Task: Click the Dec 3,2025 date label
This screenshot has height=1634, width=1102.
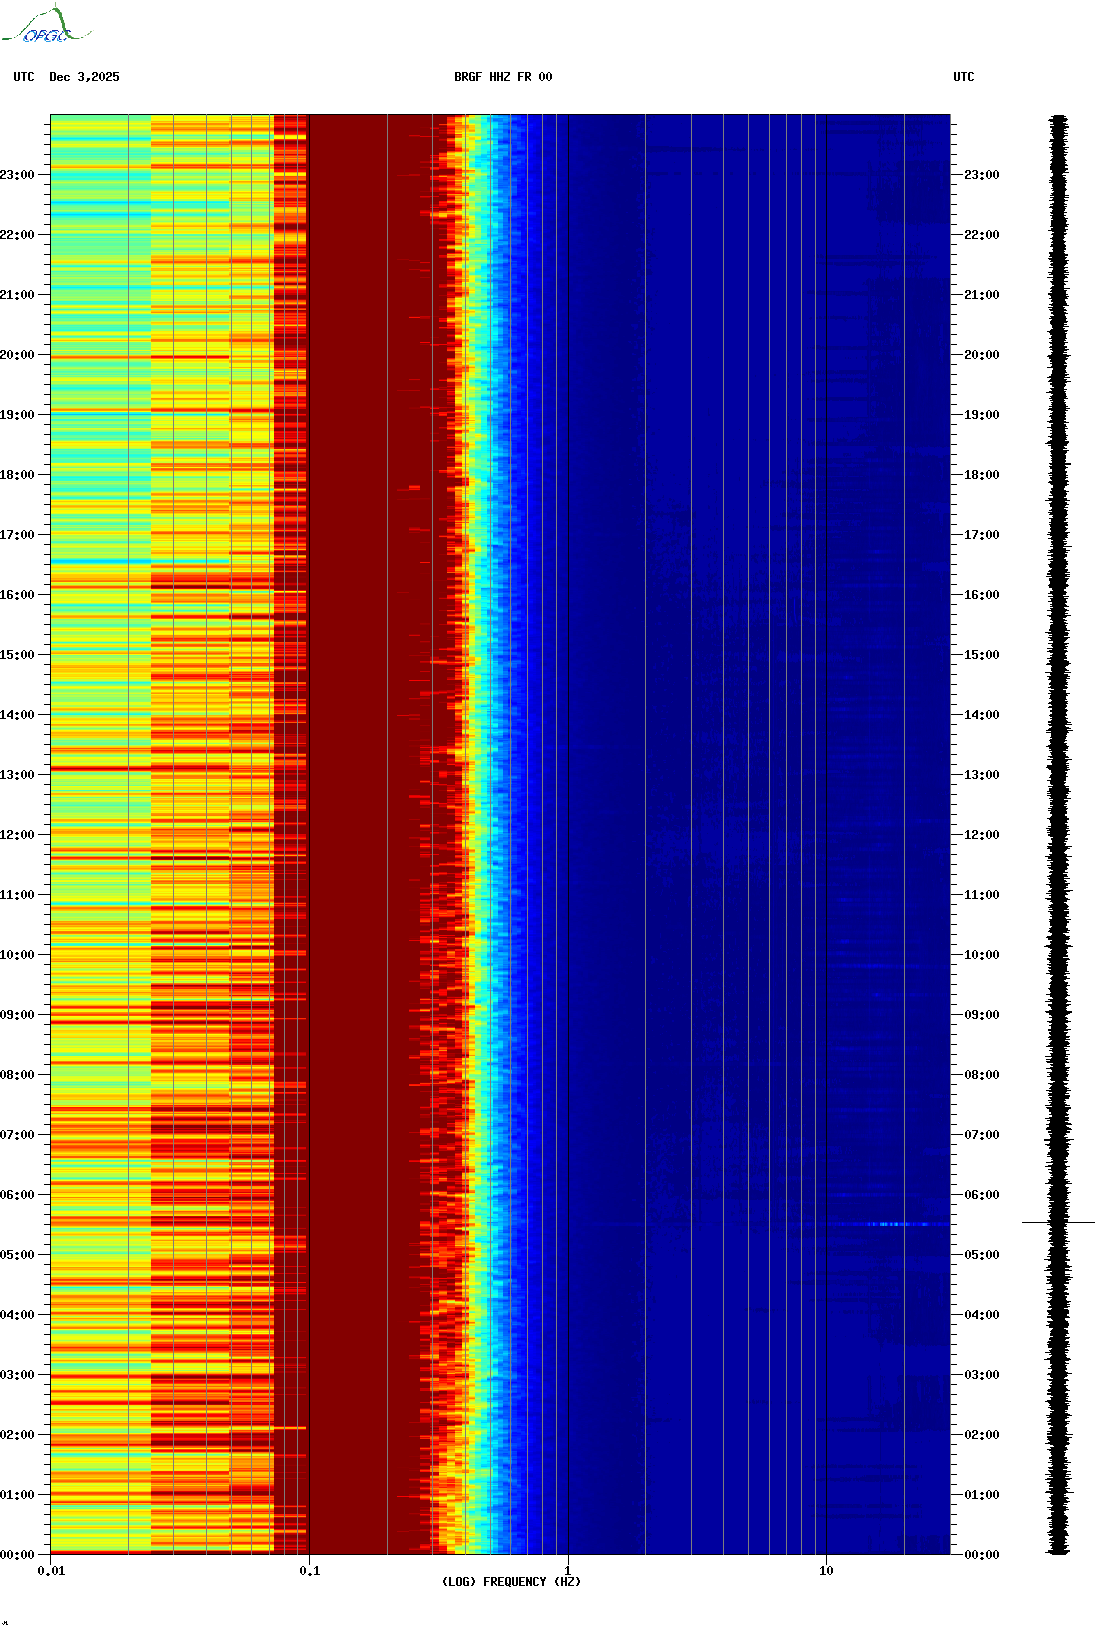Action: point(84,77)
